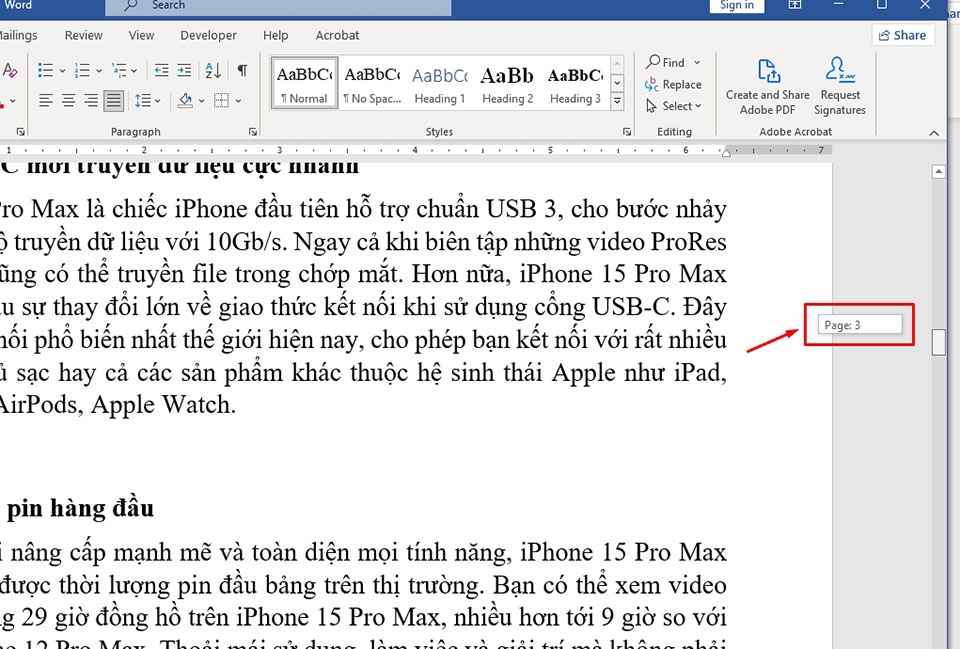The height and width of the screenshot is (649, 960).
Task: Click the Find command
Action: [666, 62]
